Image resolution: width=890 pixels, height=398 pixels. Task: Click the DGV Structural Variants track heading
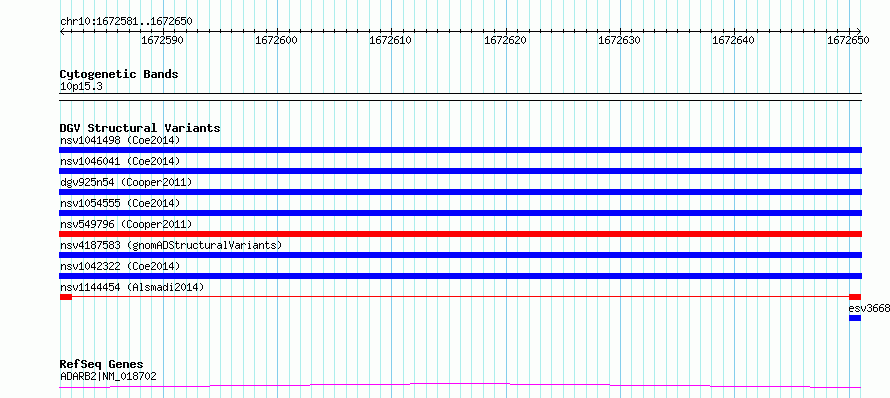point(140,128)
